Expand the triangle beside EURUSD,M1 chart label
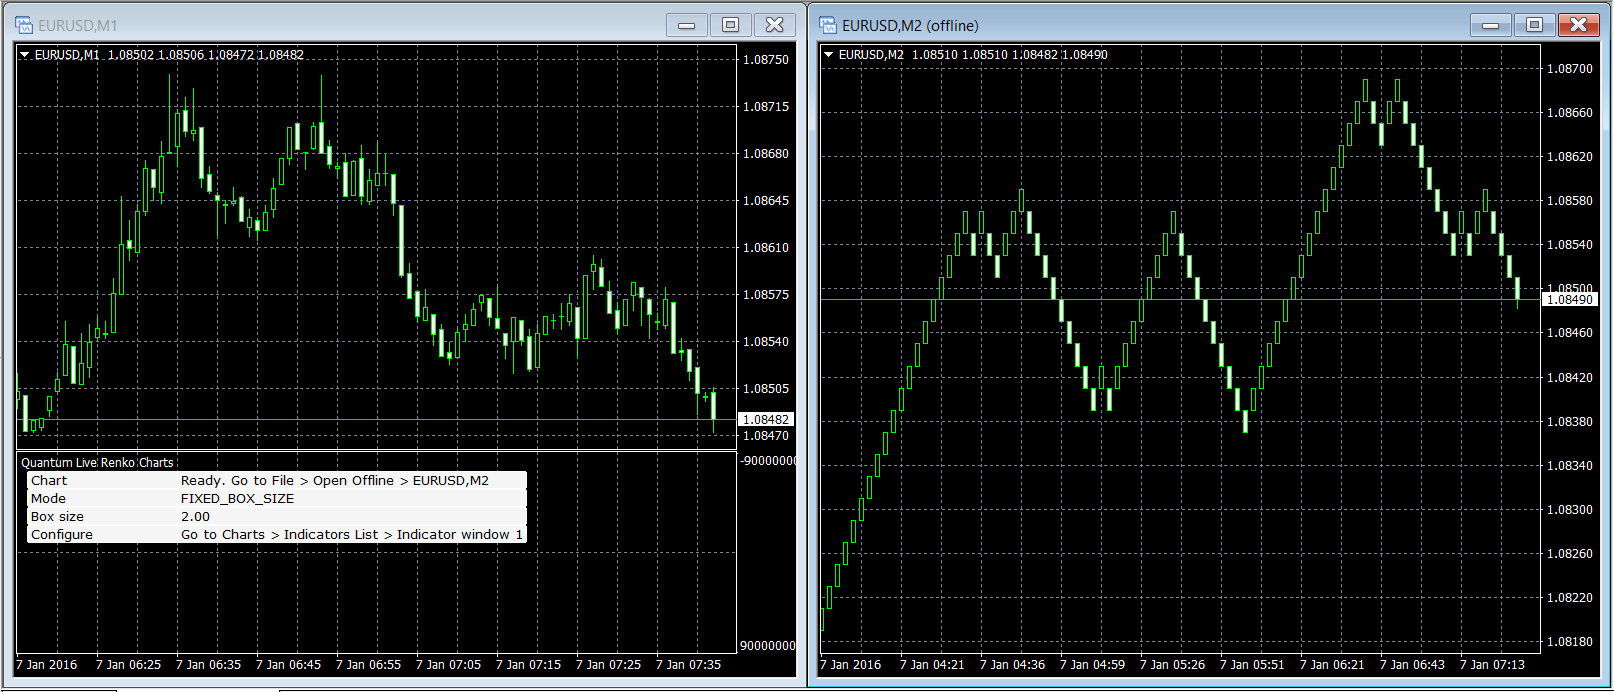 [25, 55]
